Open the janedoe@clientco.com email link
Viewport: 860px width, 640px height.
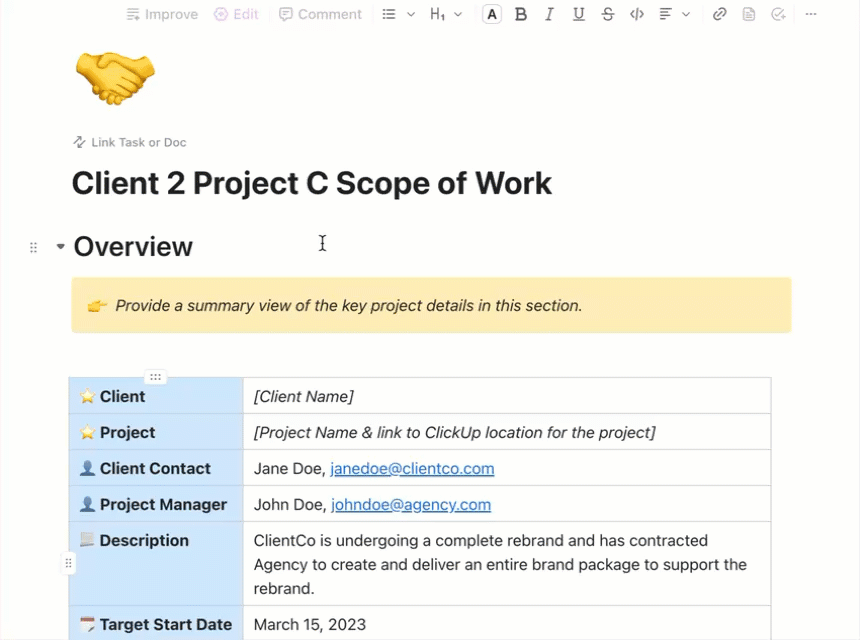[x=413, y=468]
